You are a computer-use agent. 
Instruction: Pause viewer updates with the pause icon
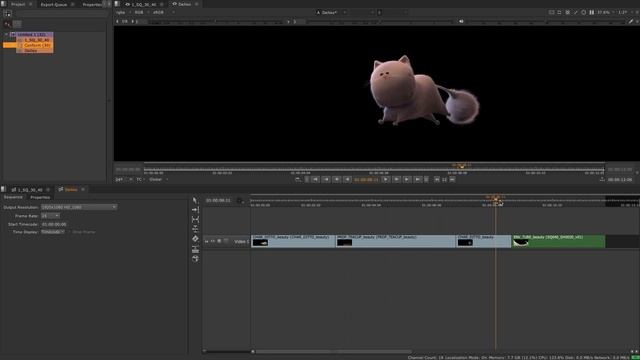click(591, 13)
